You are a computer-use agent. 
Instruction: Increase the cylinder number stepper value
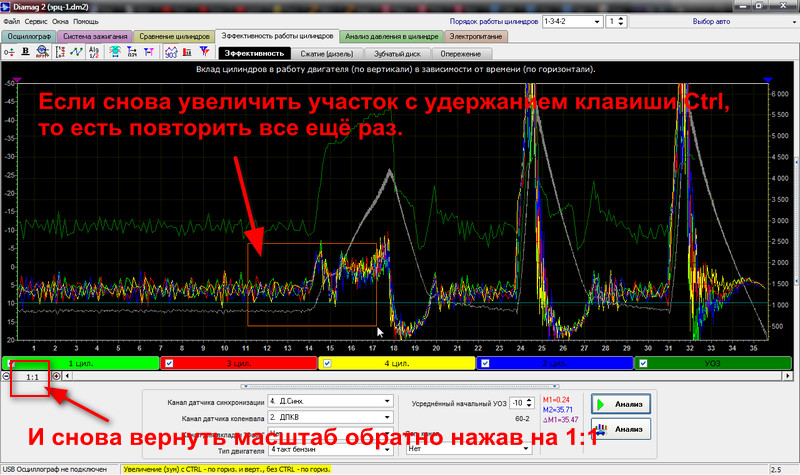[x=621, y=19]
